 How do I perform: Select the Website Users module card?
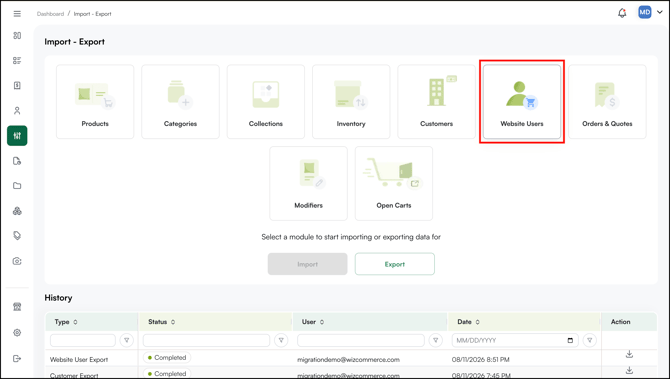click(x=522, y=102)
